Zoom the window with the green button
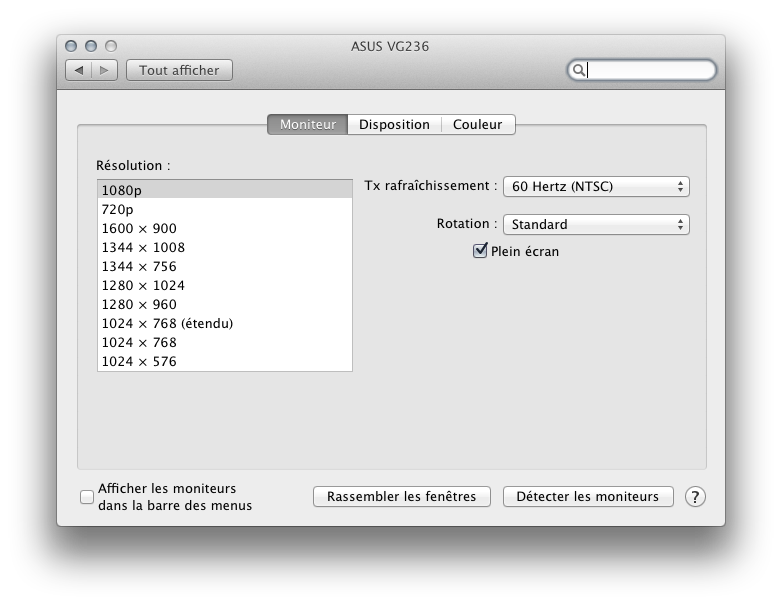 coord(111,46)
